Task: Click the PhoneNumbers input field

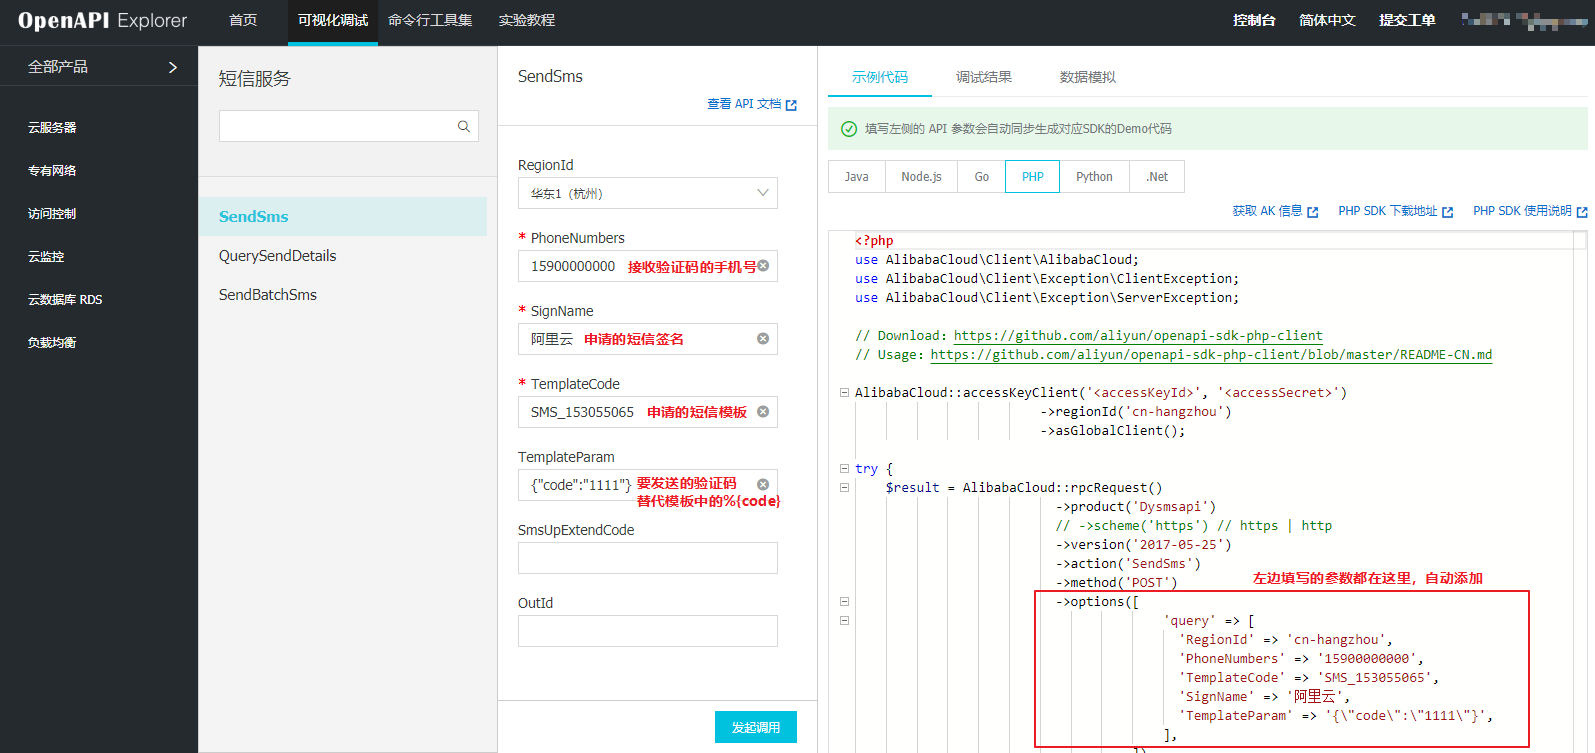Action: [648, 266]
